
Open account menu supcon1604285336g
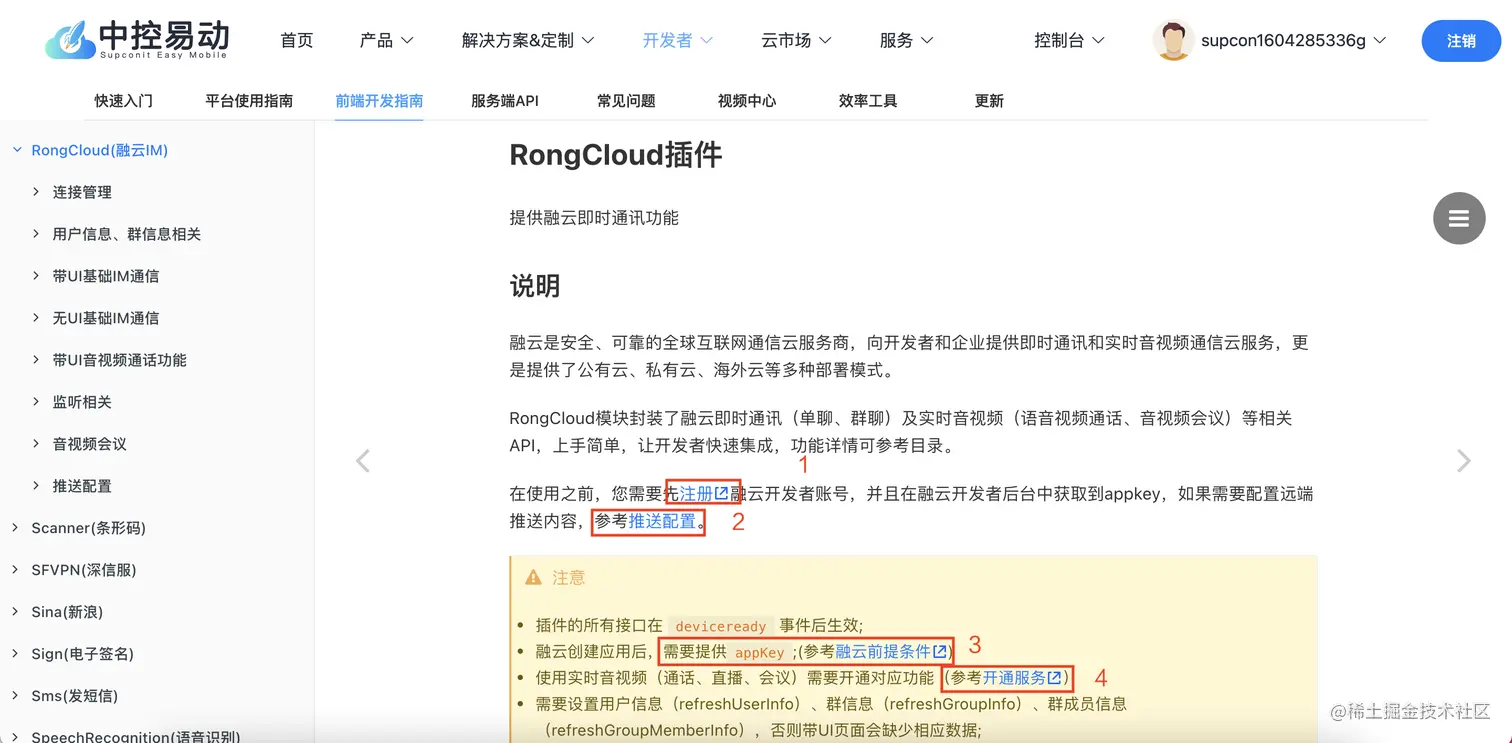[x=1293, y=40]
